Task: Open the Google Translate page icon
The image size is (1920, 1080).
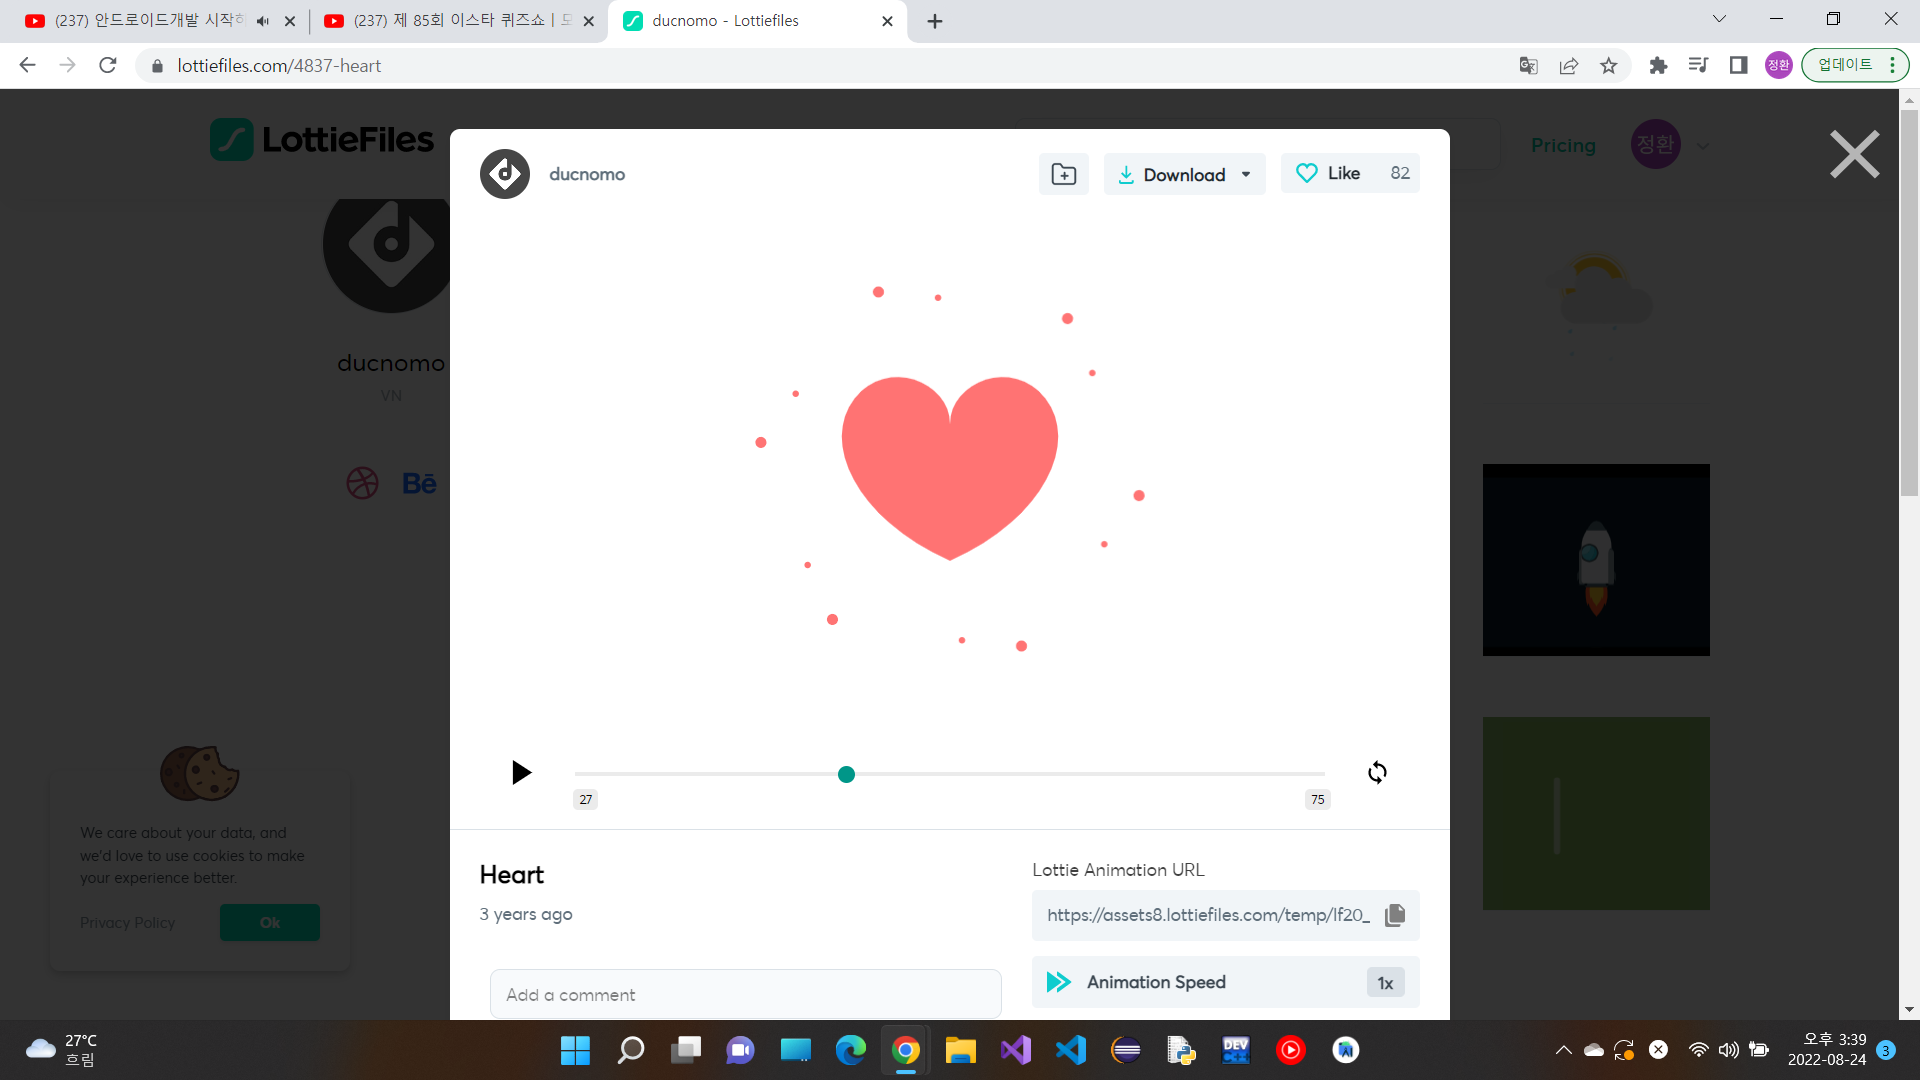Action: point(1528,66)
